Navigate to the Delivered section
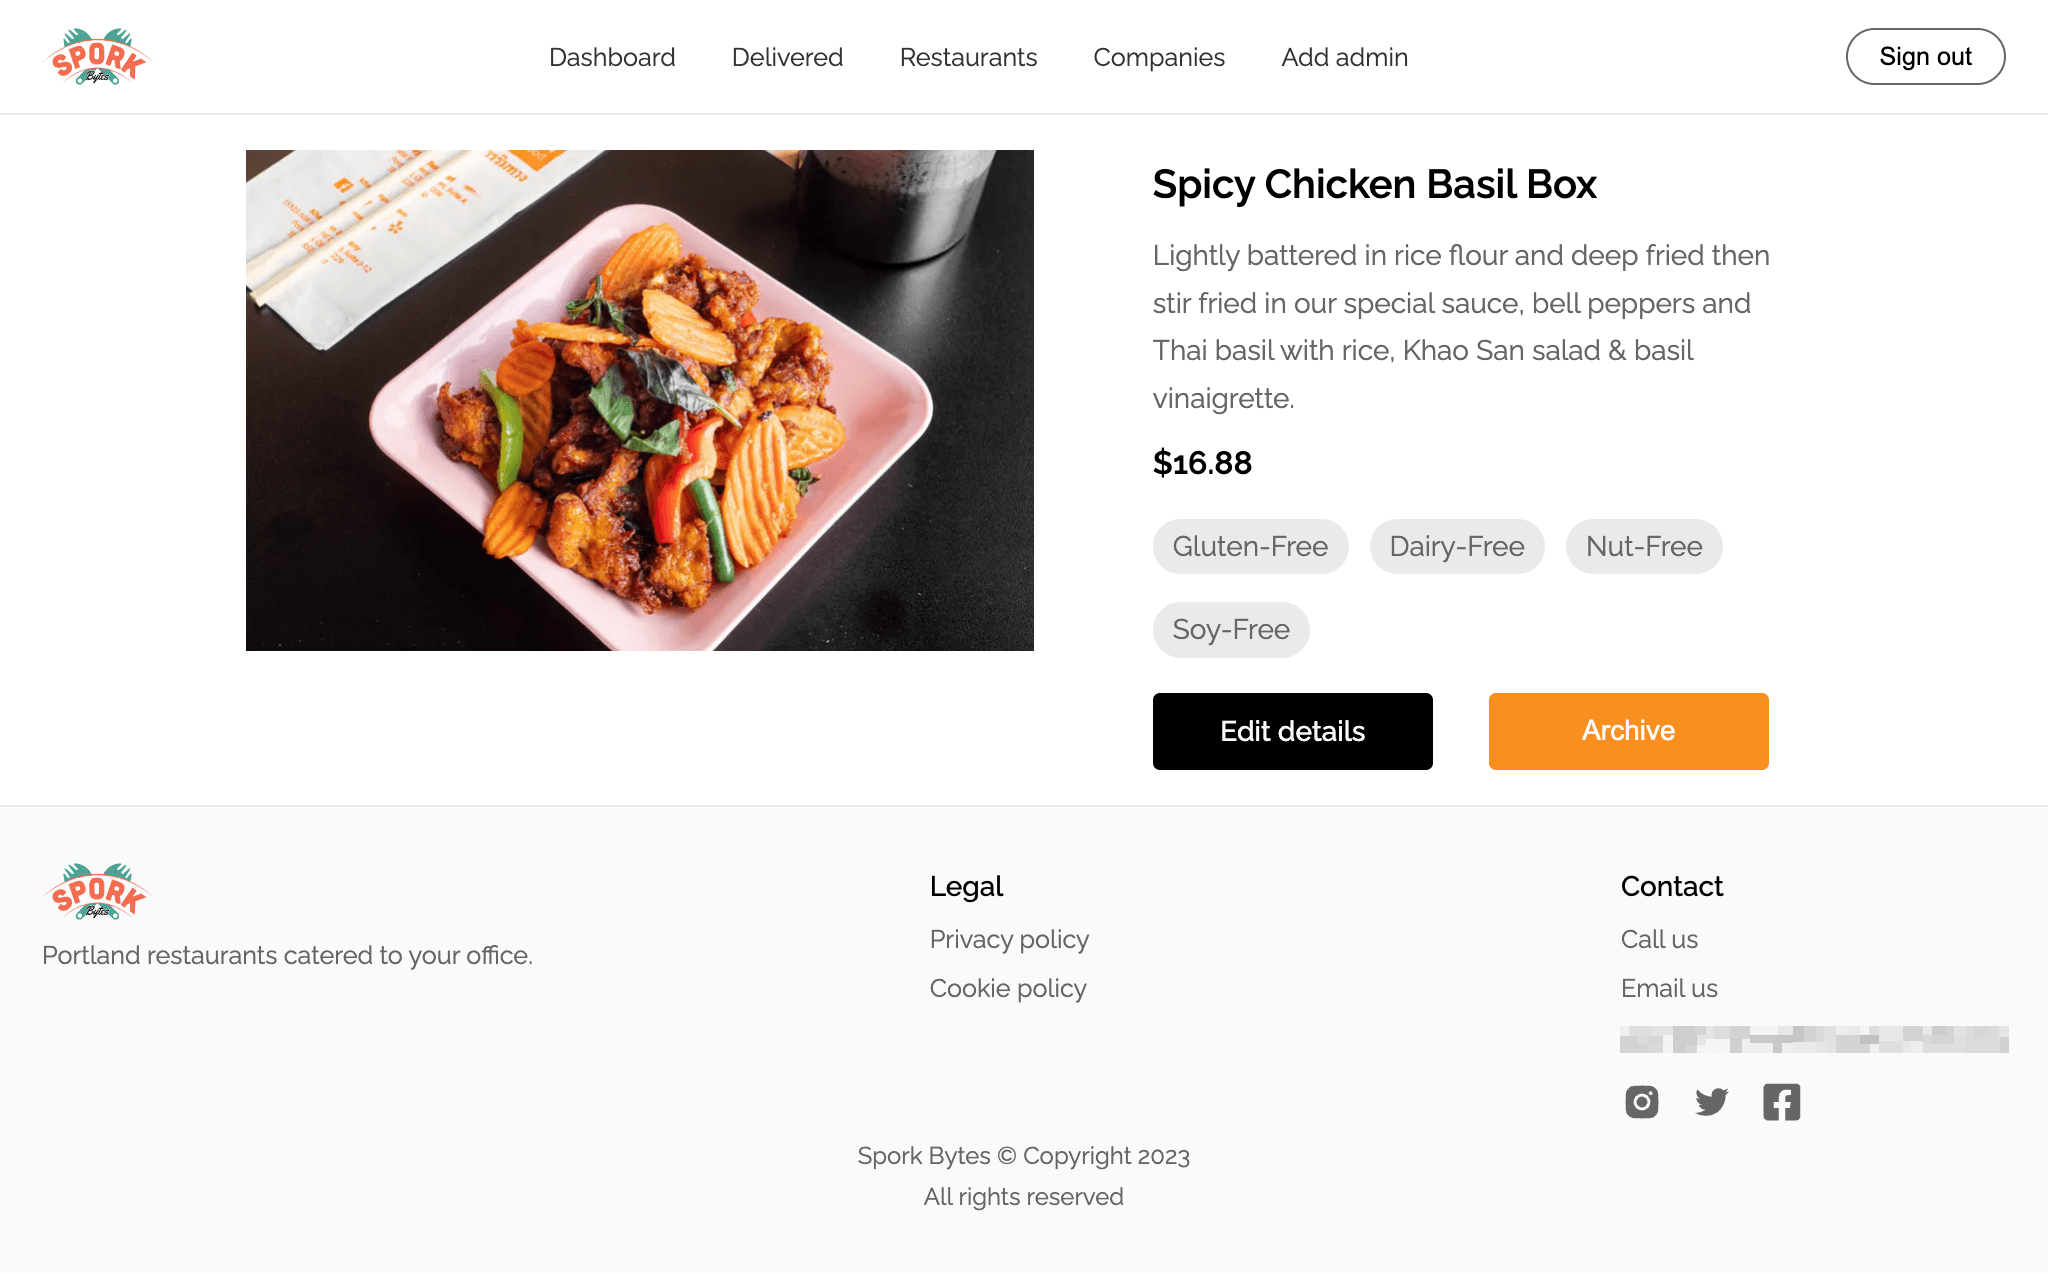The image size is (2048, 1274). pyautogui.click(x=787, y=57)
